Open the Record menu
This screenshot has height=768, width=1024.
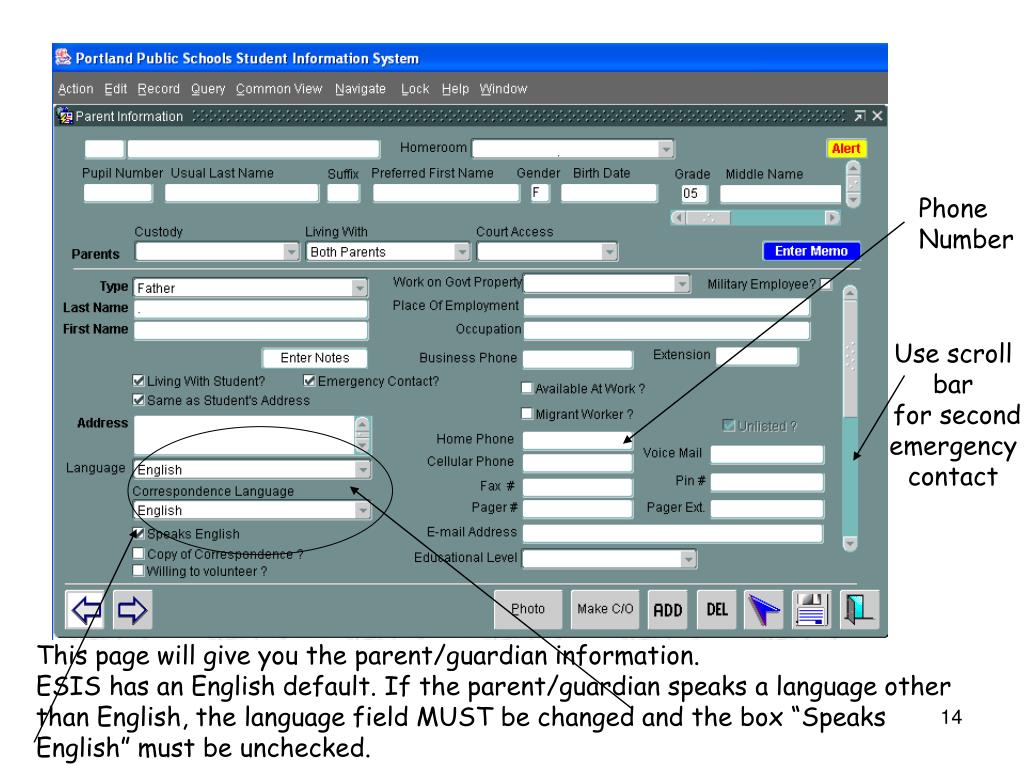pos(159,89)
